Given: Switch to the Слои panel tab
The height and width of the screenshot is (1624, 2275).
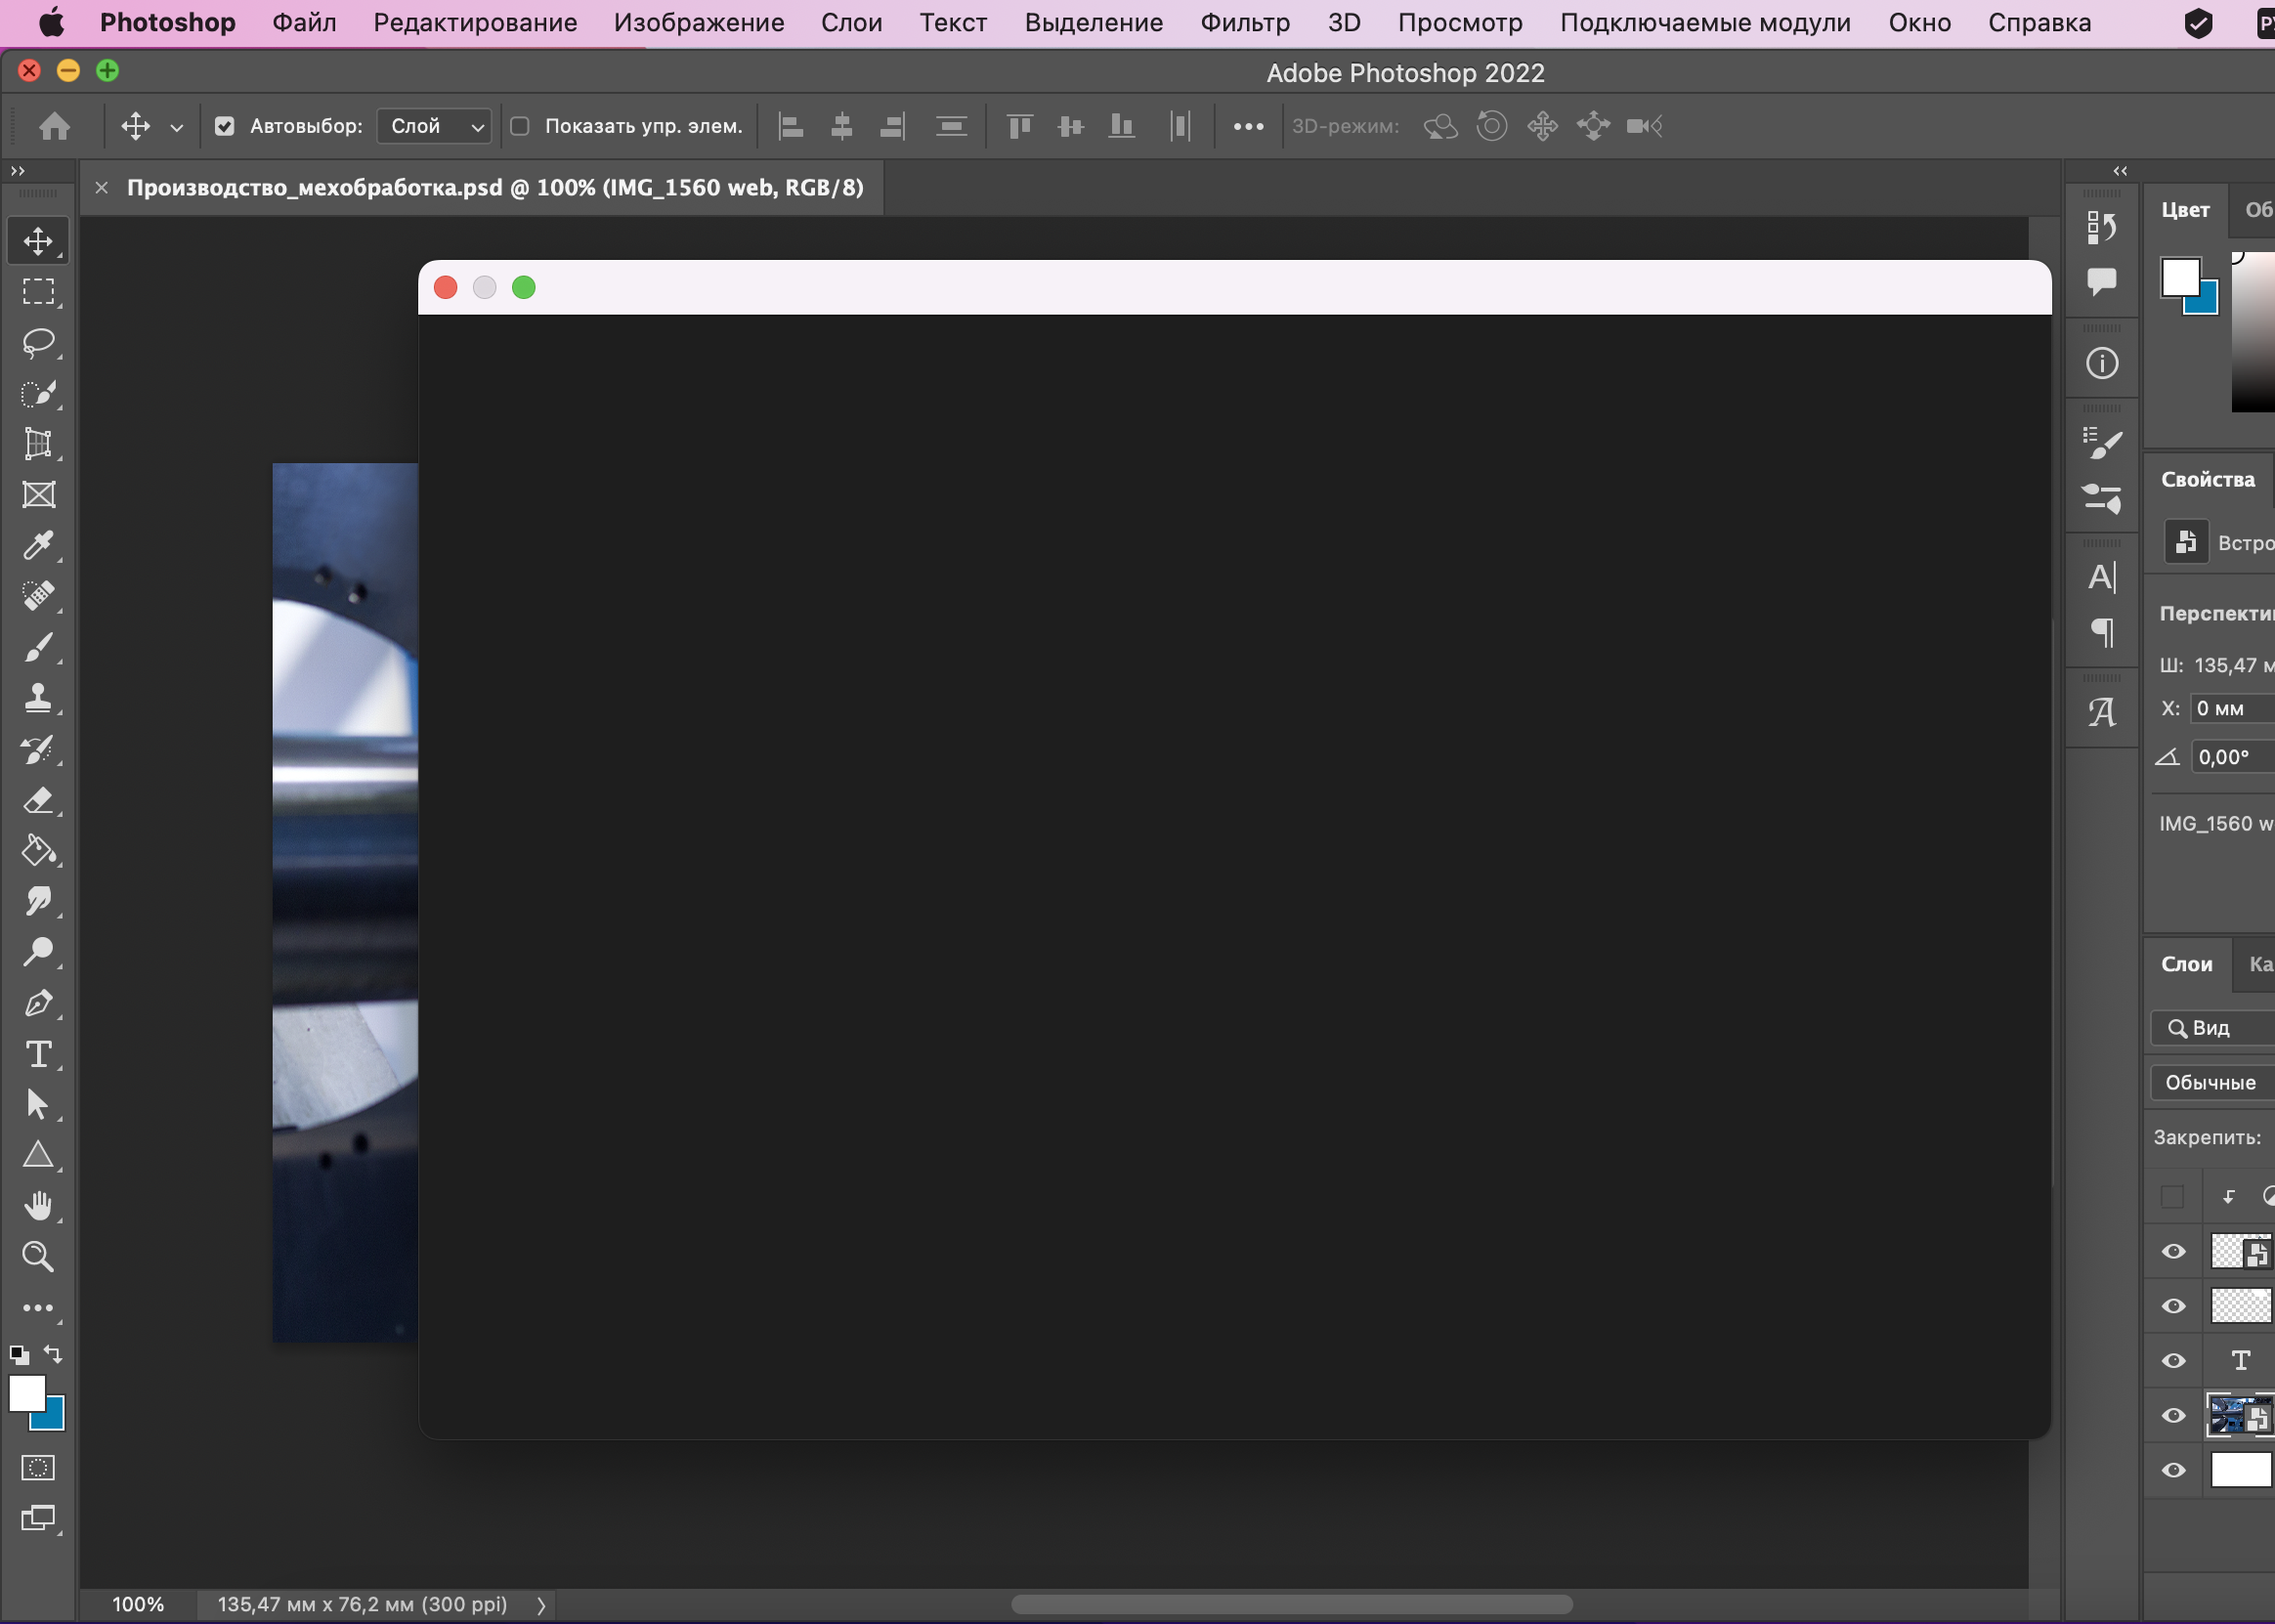Looking at the screenshot, I should [x=2187, y=964].
